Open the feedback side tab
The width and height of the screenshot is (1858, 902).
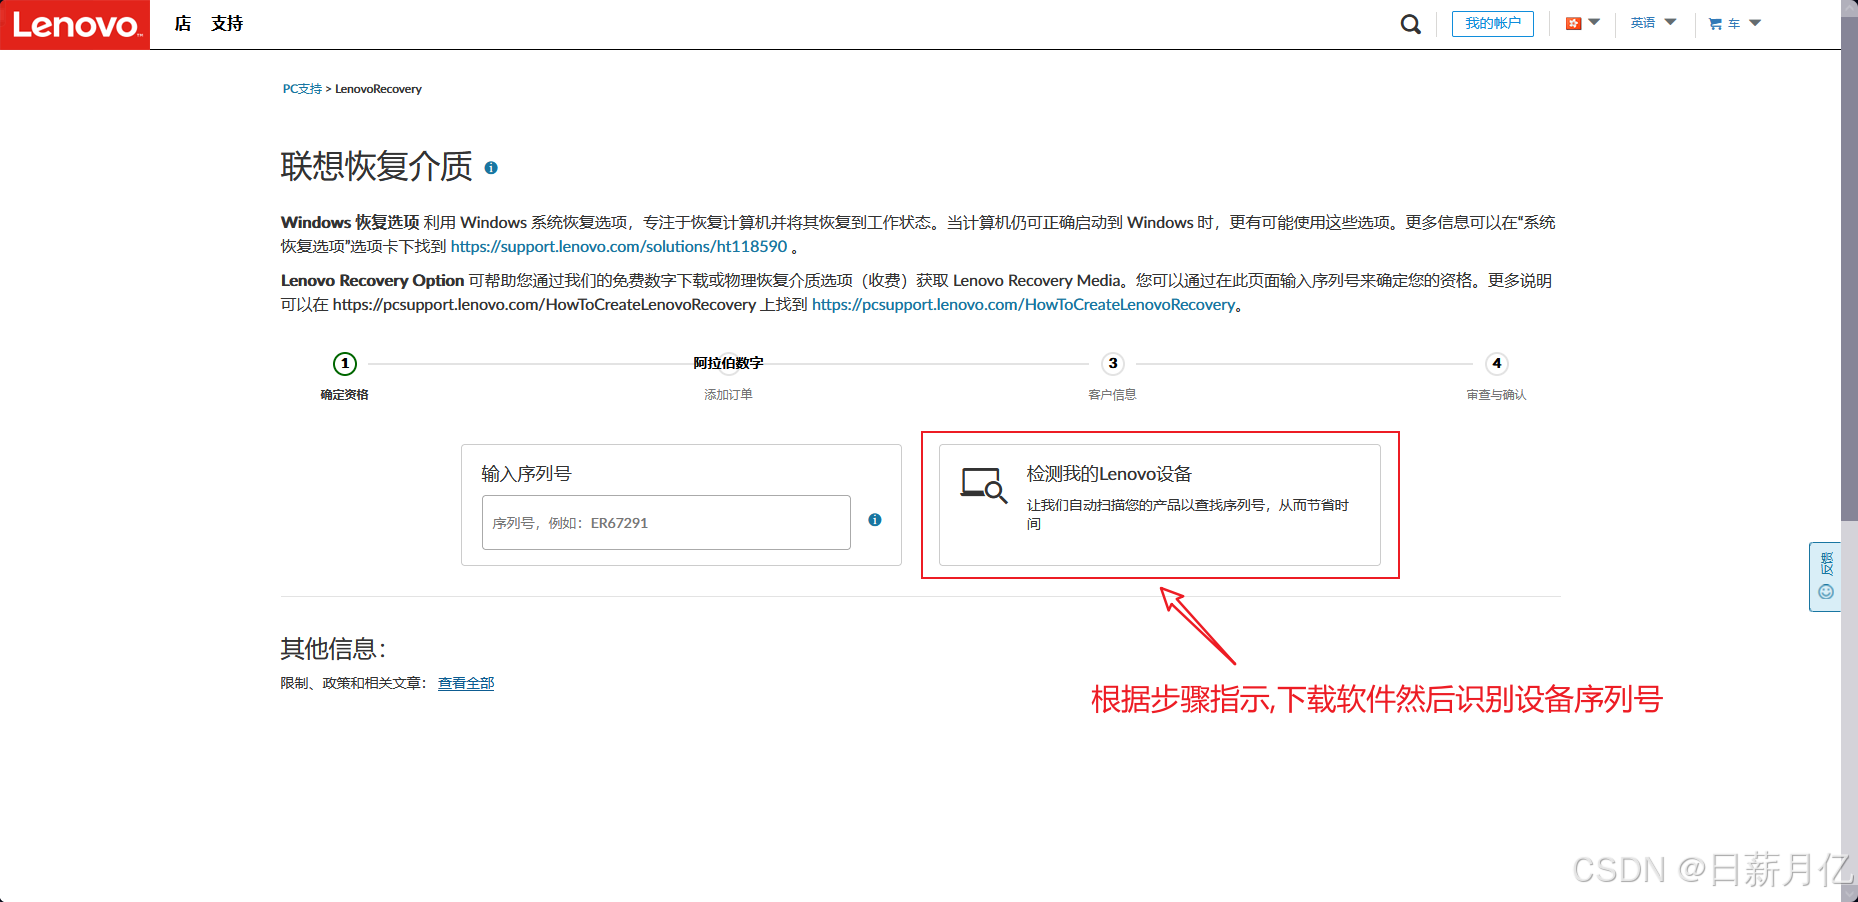[x=1825, y=577]
